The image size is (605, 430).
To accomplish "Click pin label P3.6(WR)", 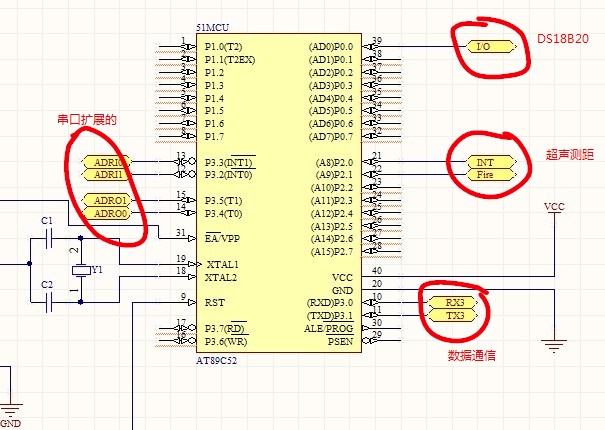I will click(x=226, y=342).
